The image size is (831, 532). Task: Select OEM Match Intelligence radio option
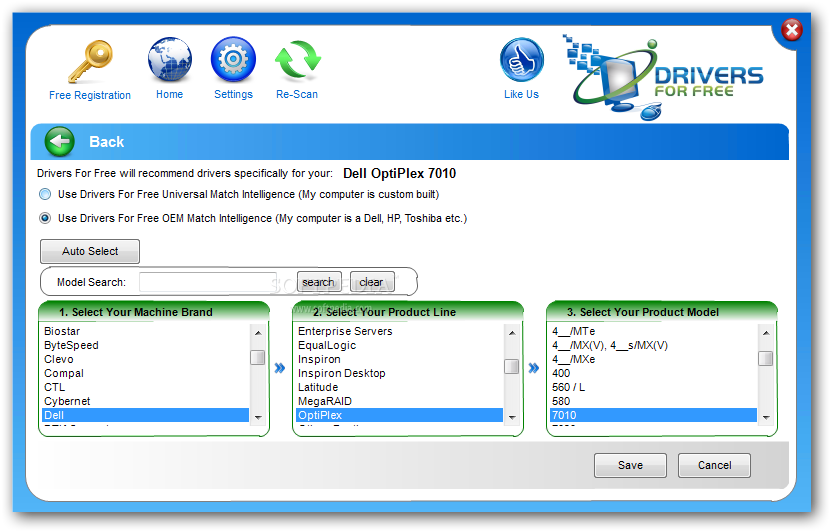click(x=45, y=218)
